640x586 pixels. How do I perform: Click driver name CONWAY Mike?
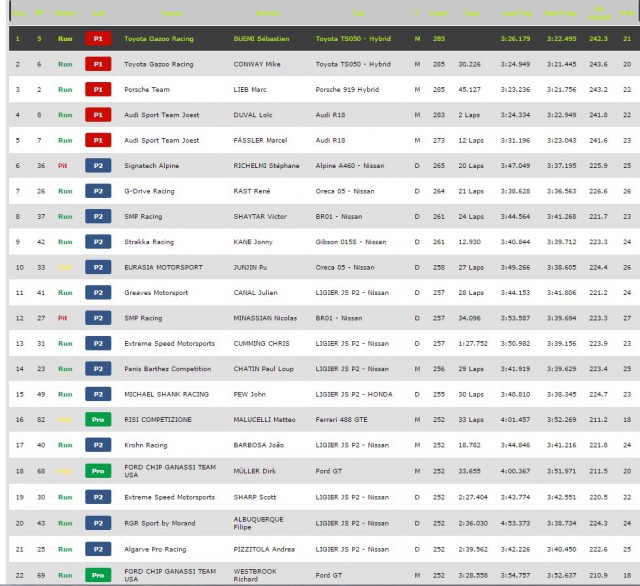(x=257, y=64)
